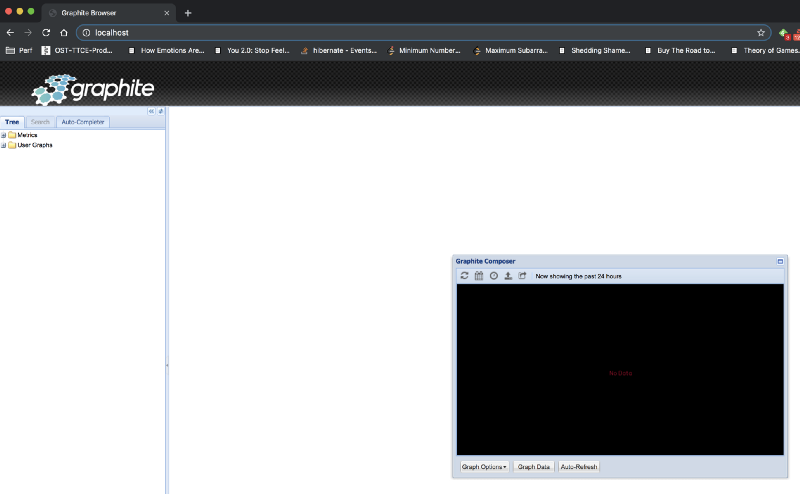The image size is (800, 494).
Task: Open the Graph Options dropdown
Action: (484, 467)
